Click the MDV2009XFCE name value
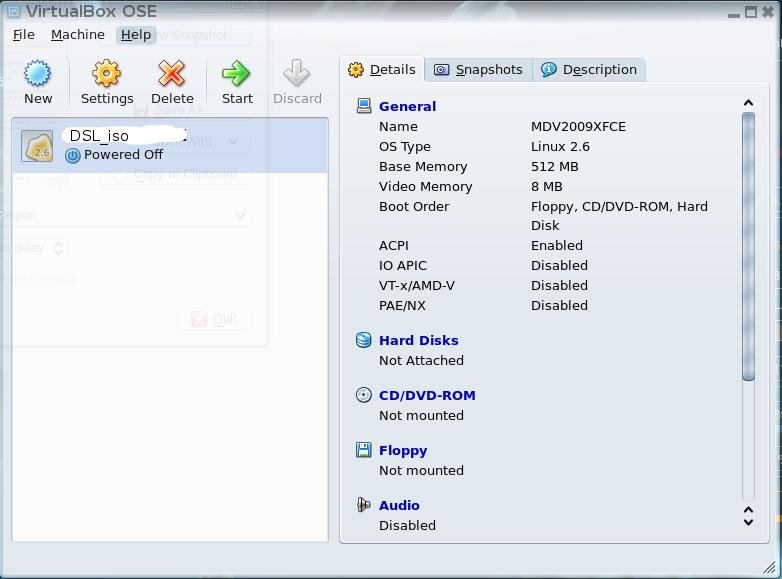The height and width of the screenshot is (579, 782). click(x=578, y=127)
